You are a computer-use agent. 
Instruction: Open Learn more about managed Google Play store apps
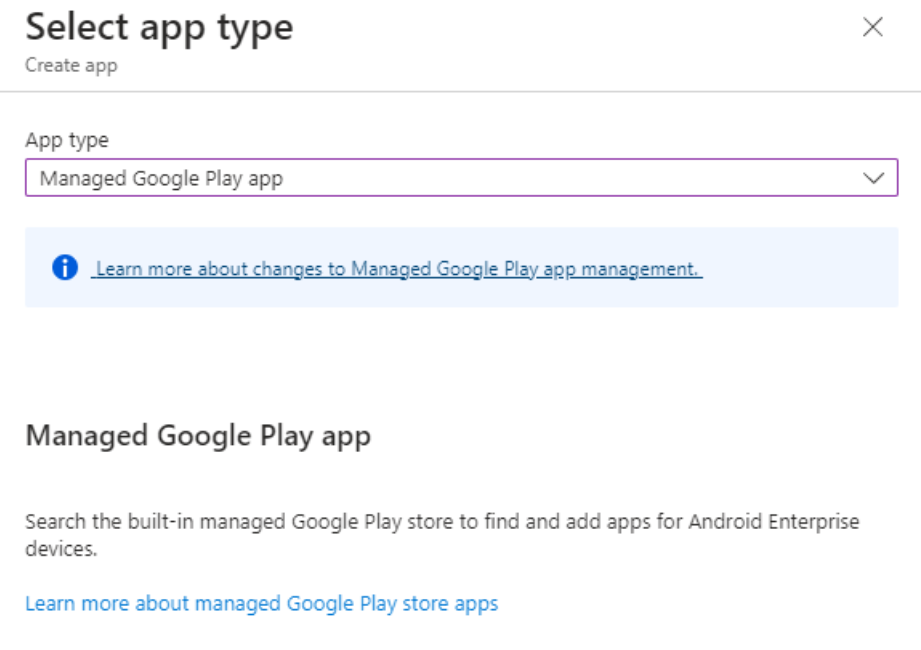(261, 604)
